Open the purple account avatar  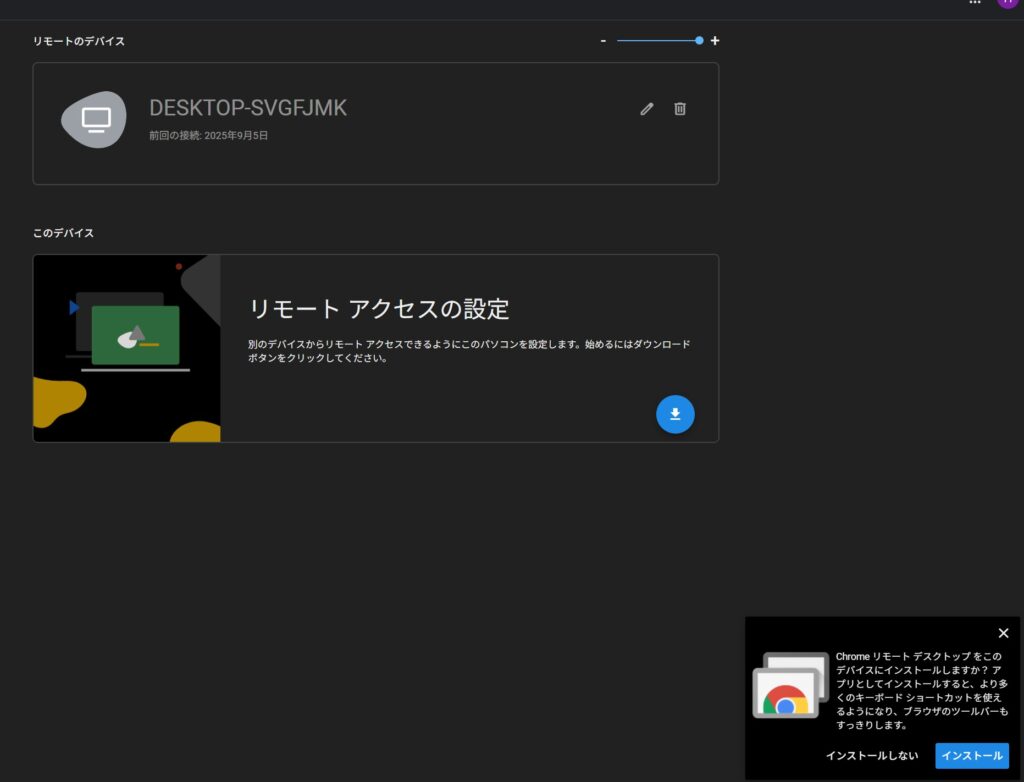click(1008, 3)
